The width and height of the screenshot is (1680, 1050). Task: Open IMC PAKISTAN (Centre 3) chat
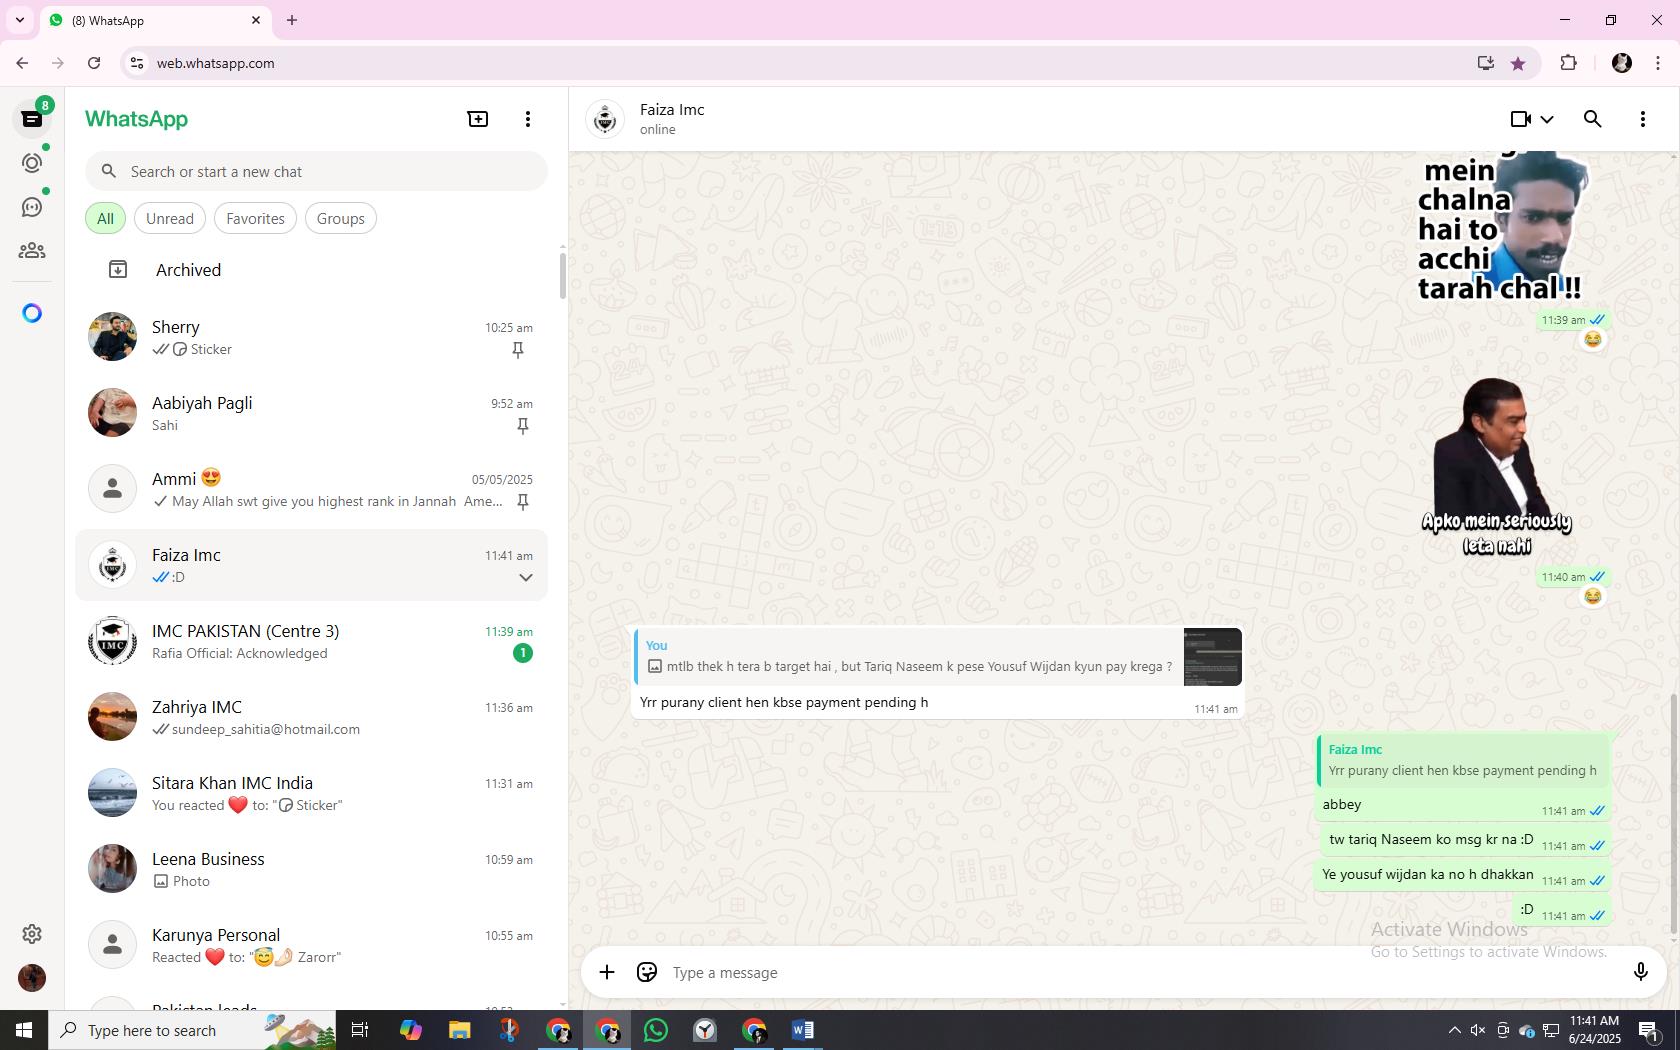(312, 642)
